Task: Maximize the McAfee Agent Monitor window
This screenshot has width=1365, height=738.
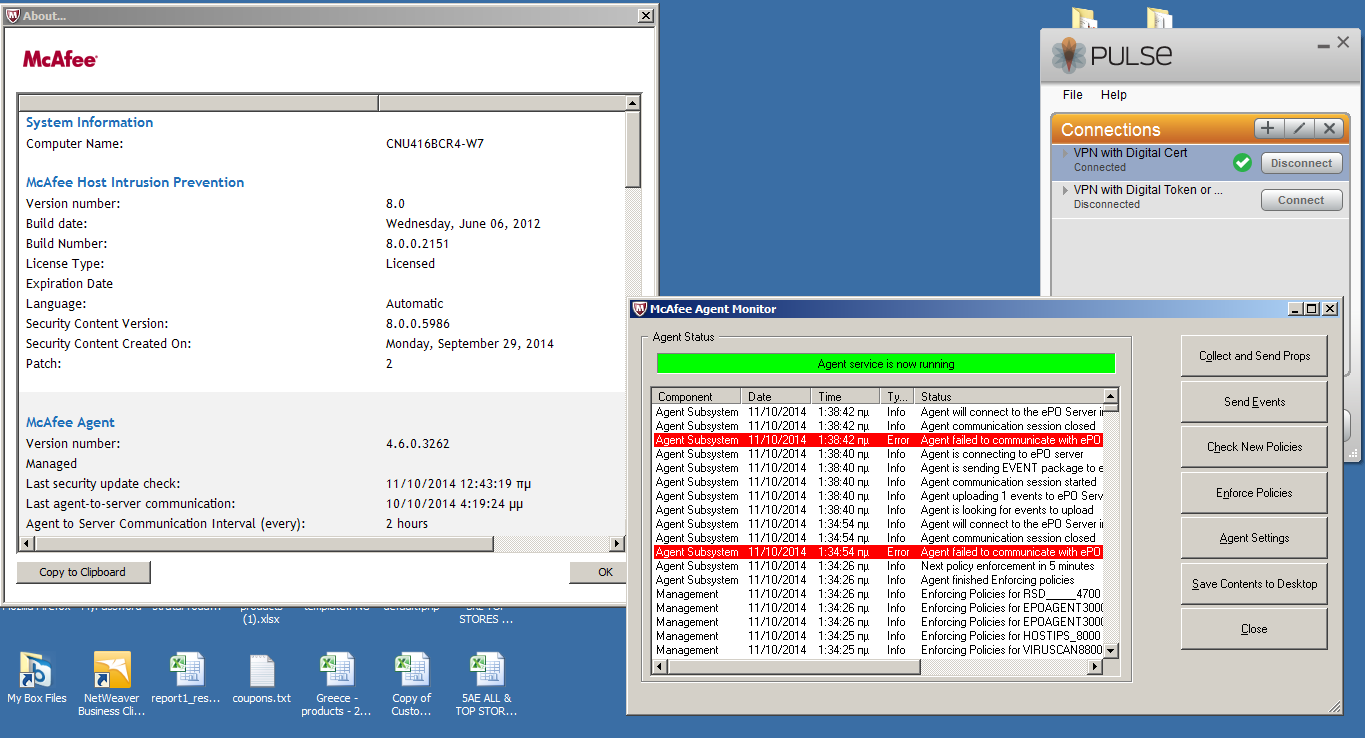Action: pyautogui.click(x=1312, y=309)
